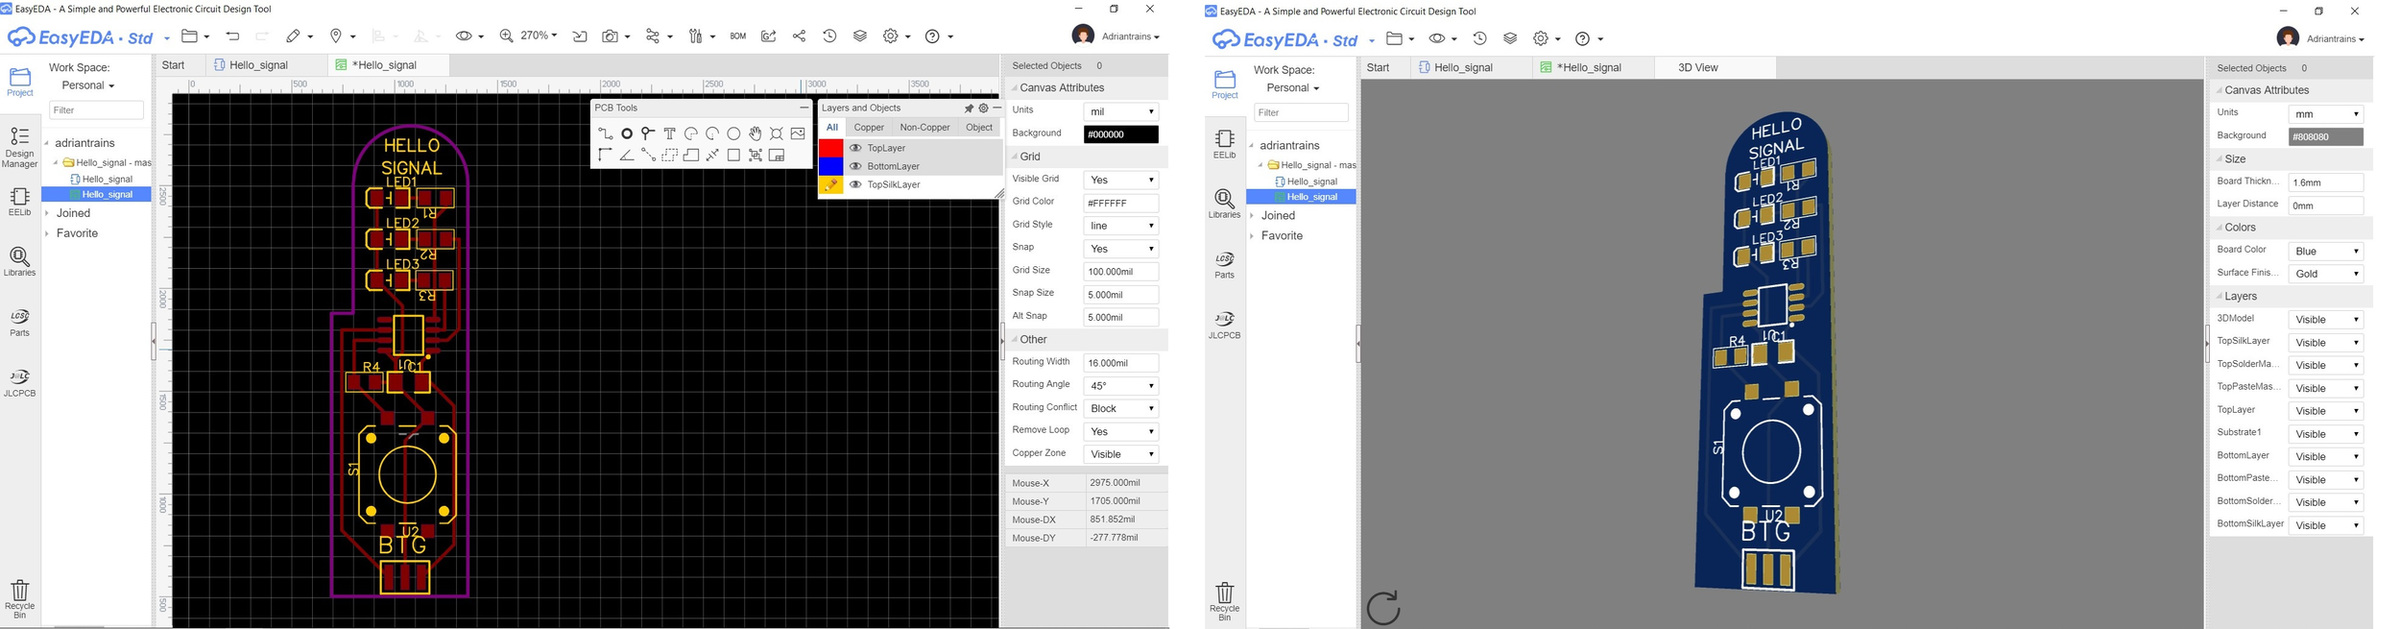Select the Track routing tool in PCB Tools
The width and height of the screenshot is (2400, 629).
pos(606,133)
